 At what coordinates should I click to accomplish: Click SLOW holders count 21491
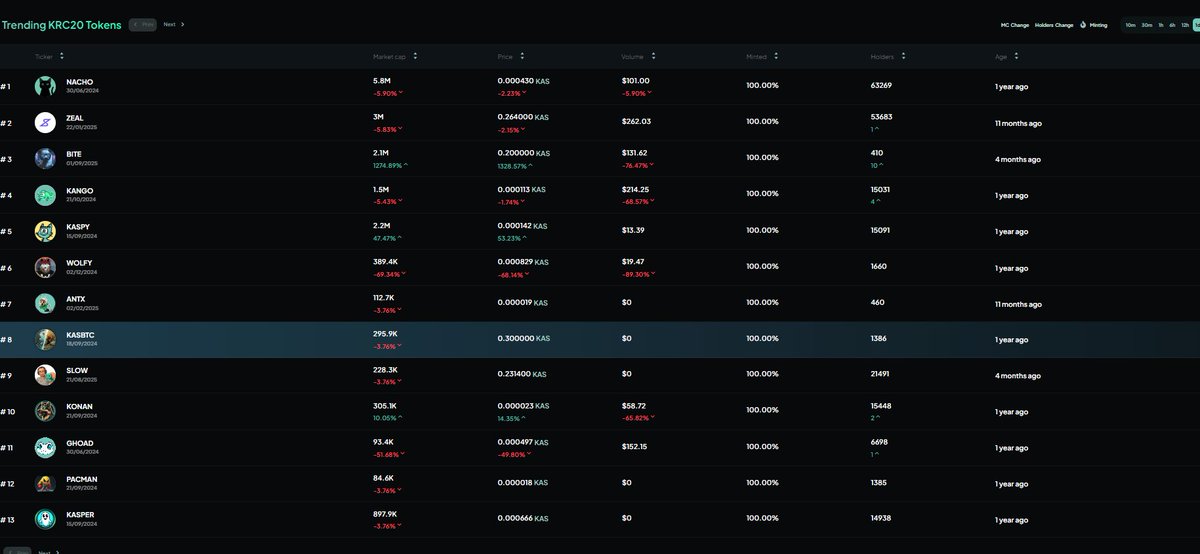pos(881,373)
